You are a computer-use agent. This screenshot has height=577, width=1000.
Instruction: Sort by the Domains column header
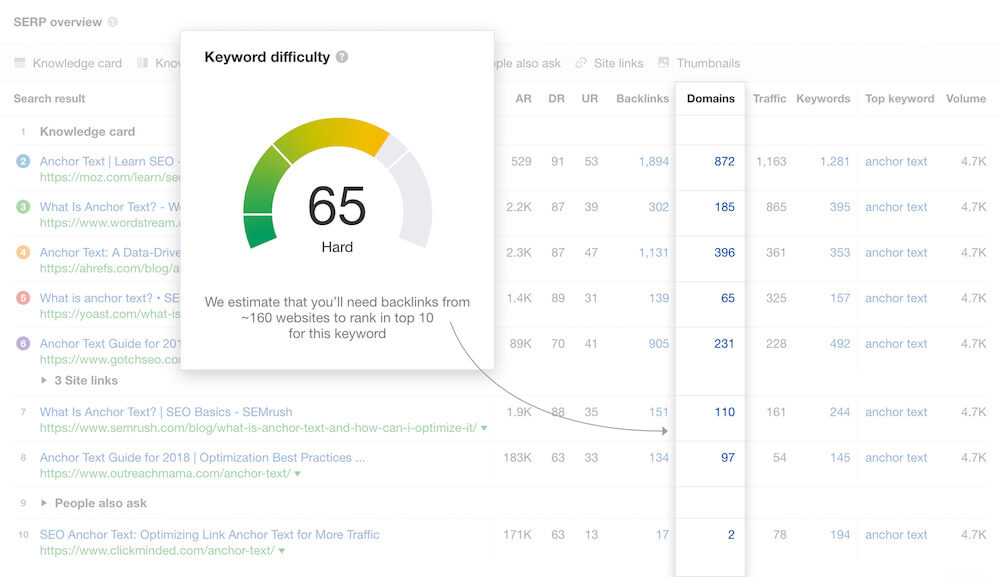click(710, 99)
